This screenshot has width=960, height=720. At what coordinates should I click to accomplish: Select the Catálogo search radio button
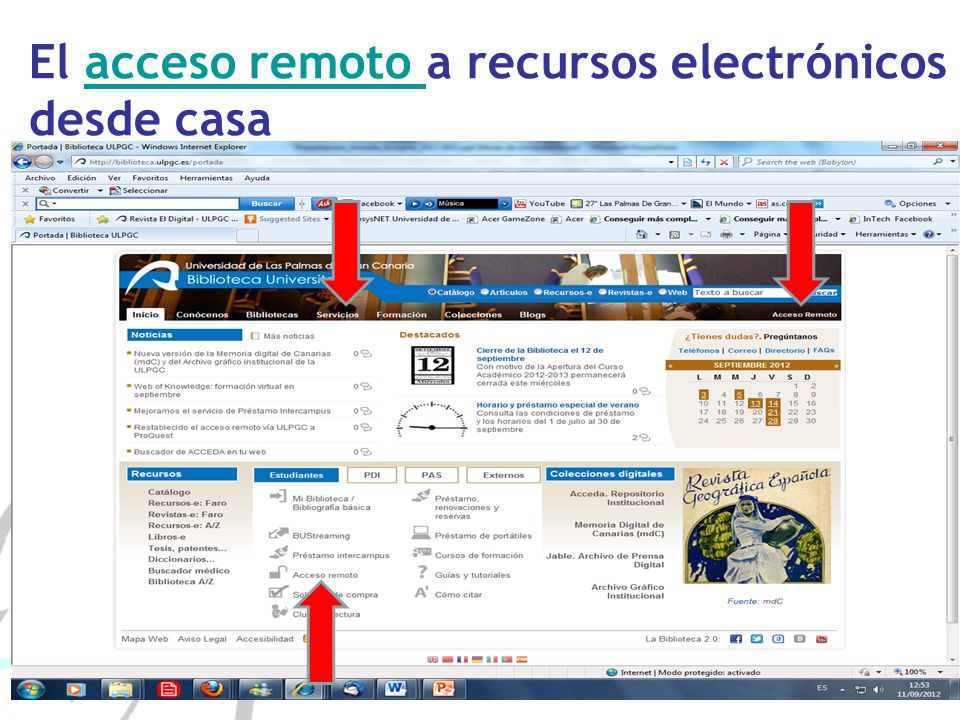click(432, 292)
